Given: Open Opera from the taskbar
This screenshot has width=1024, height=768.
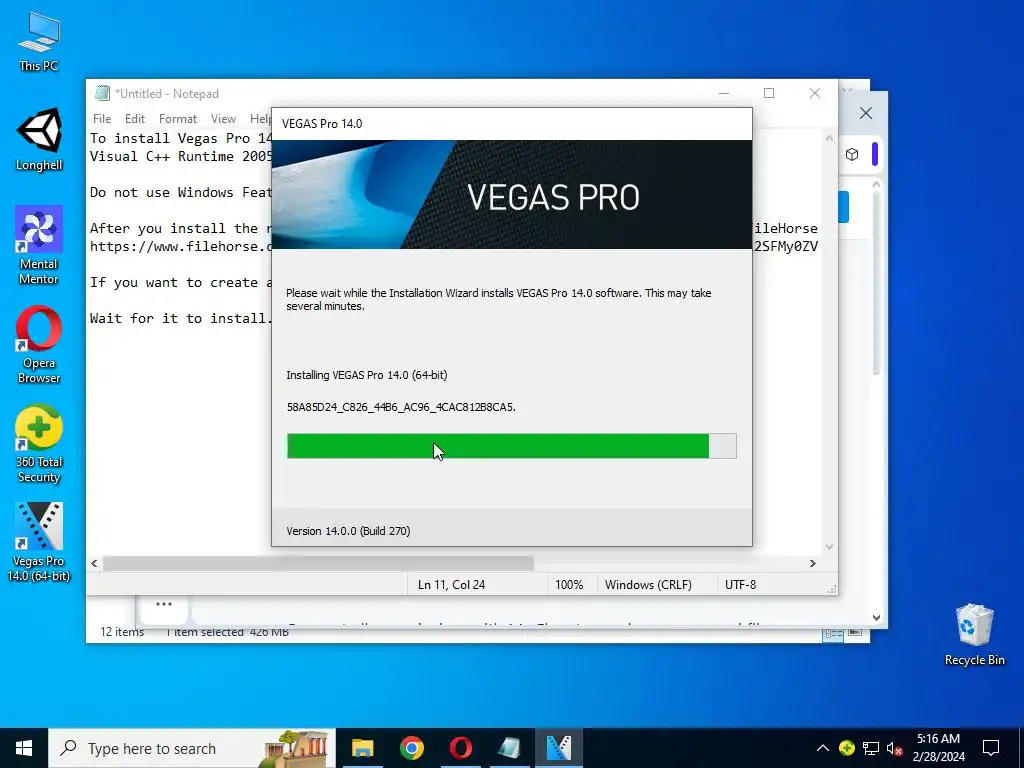Looking at the screenshot, I should (460, 748).
